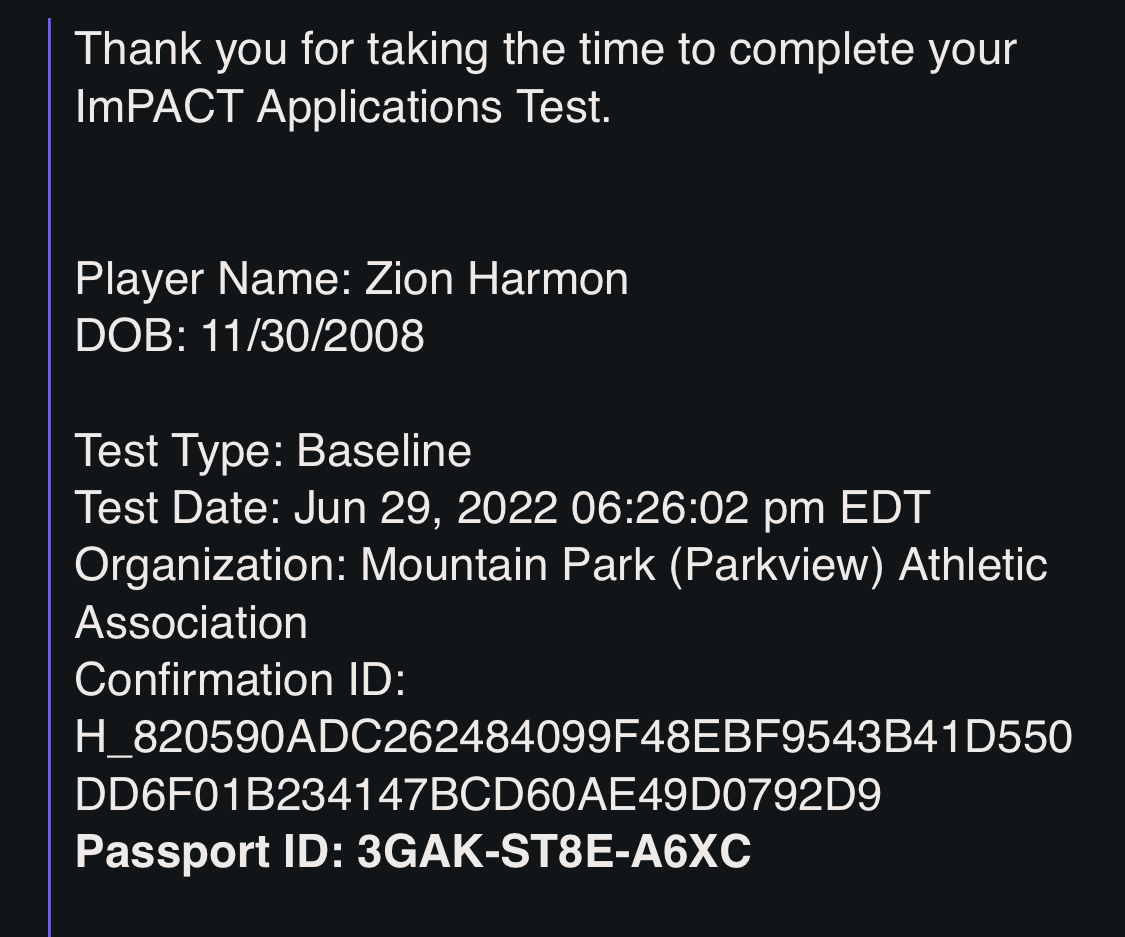Click the time 06:26:02 pm
The width and height of the screenshot is (1125, 937).
pyautogui.click(x=698, y=508)
